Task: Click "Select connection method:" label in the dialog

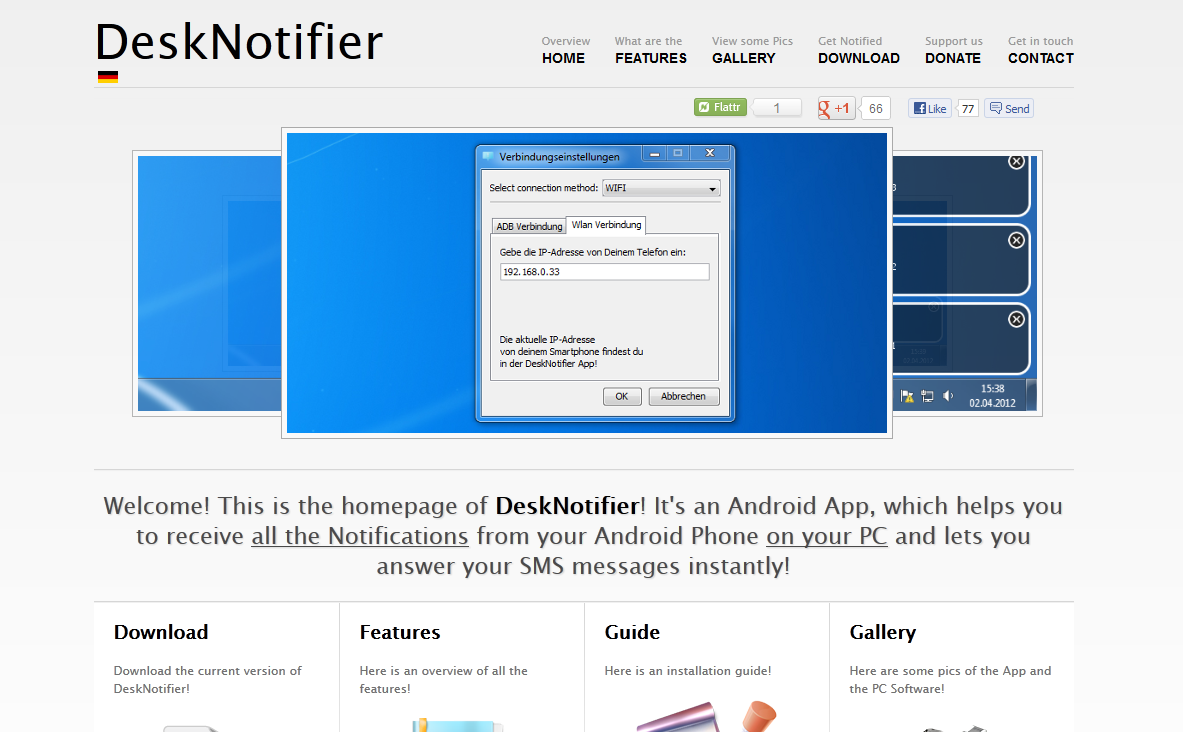Action: click(x=543, y=188)
